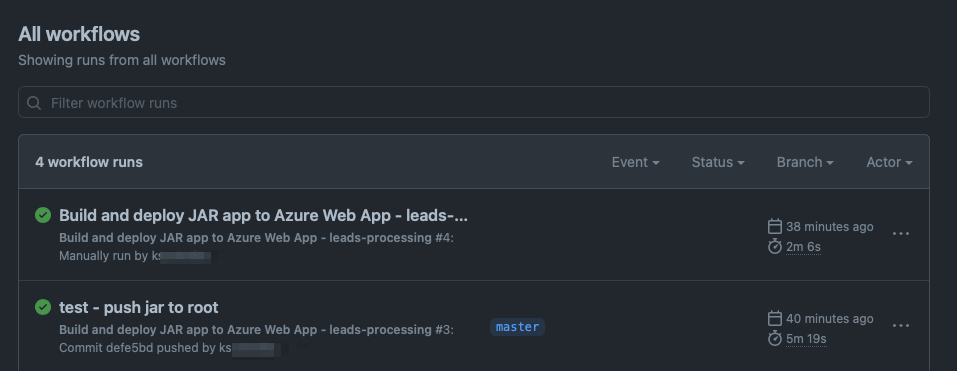The width and height of the screenshot is (957, 371).
Task: Click the green success check for test - push jar to root
Action: pyautogui.click(x=43, y=307)
